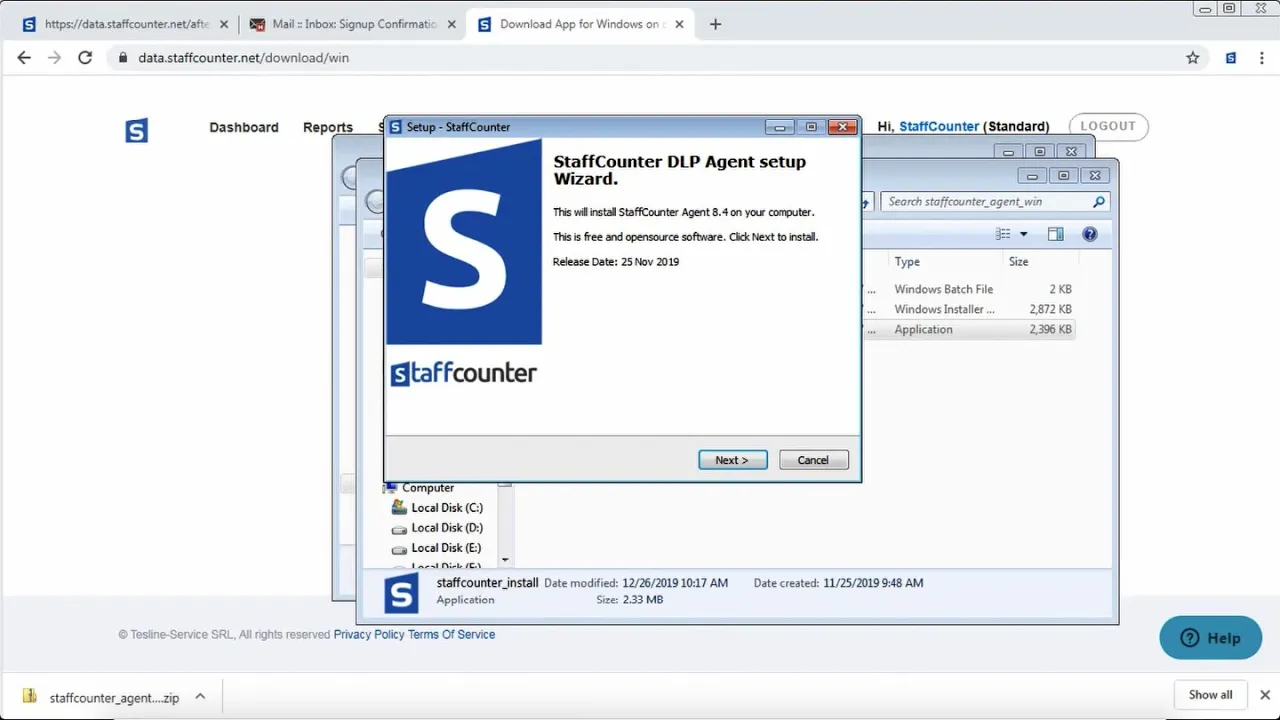Click the setup wizard title bar icon

pyautogui.click(x=396, y=127)
